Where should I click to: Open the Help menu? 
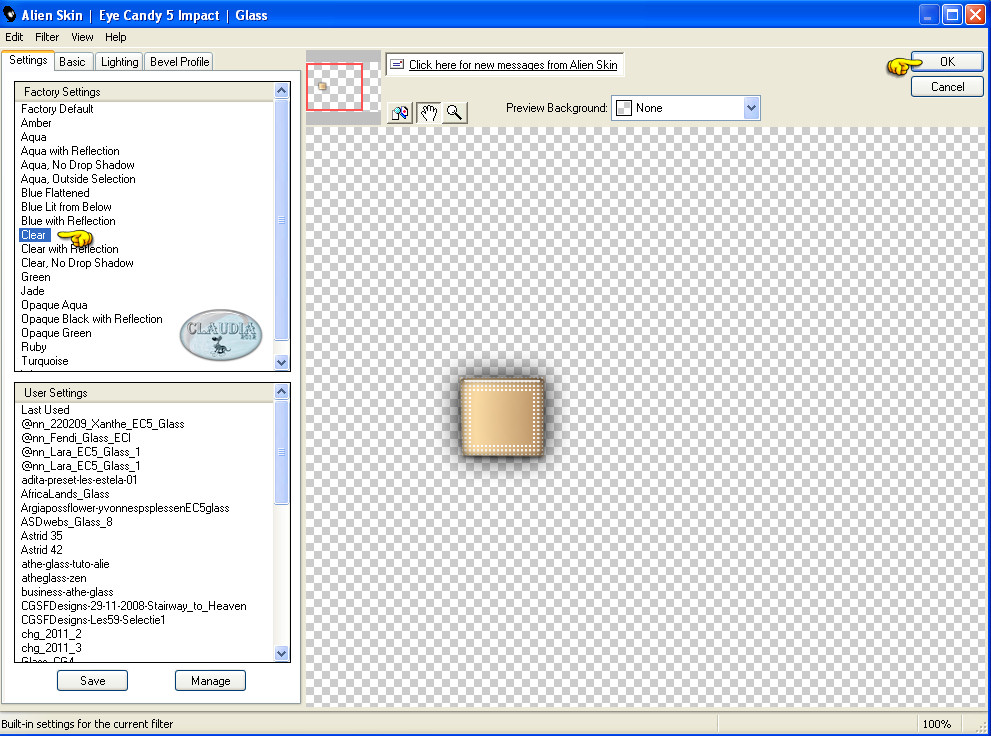tap(116, 37)
